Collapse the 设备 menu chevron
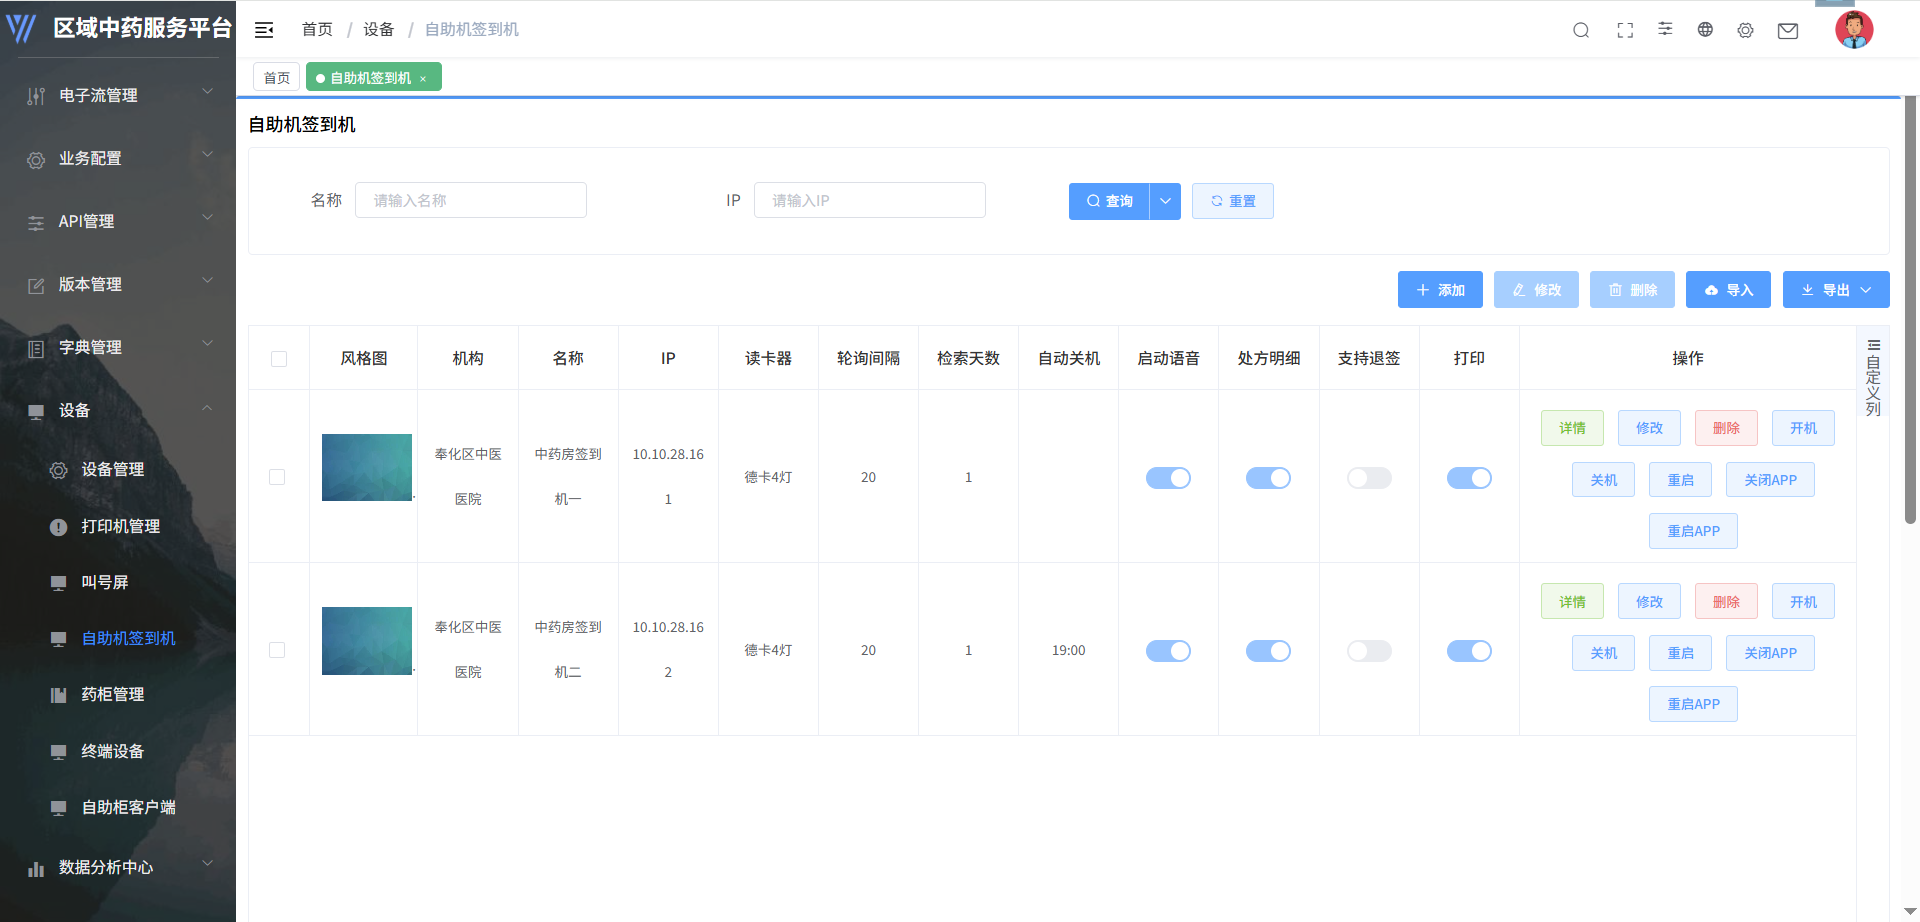1920x922 pixels. (x=208, y=407)
